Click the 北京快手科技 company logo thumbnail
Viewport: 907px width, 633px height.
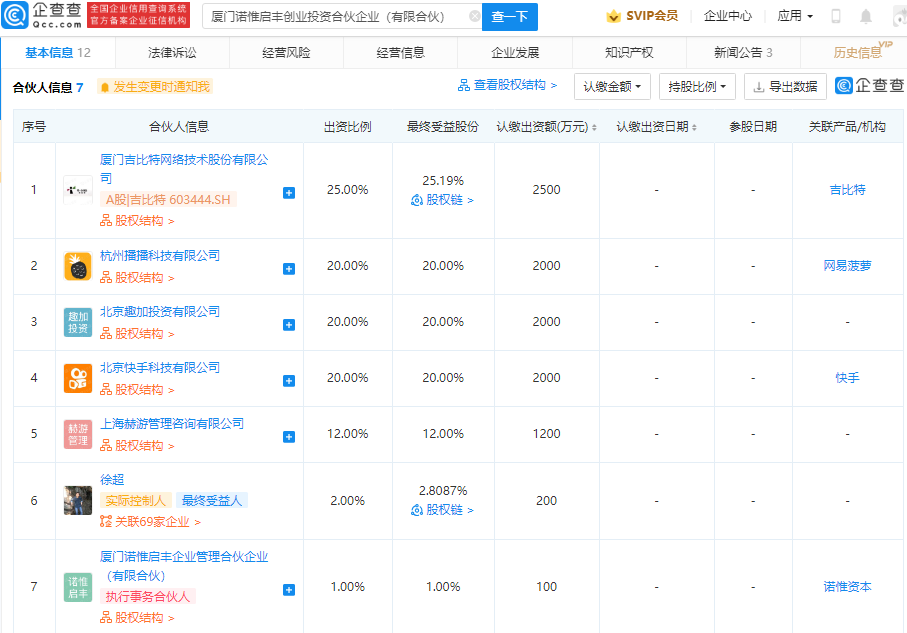[x=77, y=380]
